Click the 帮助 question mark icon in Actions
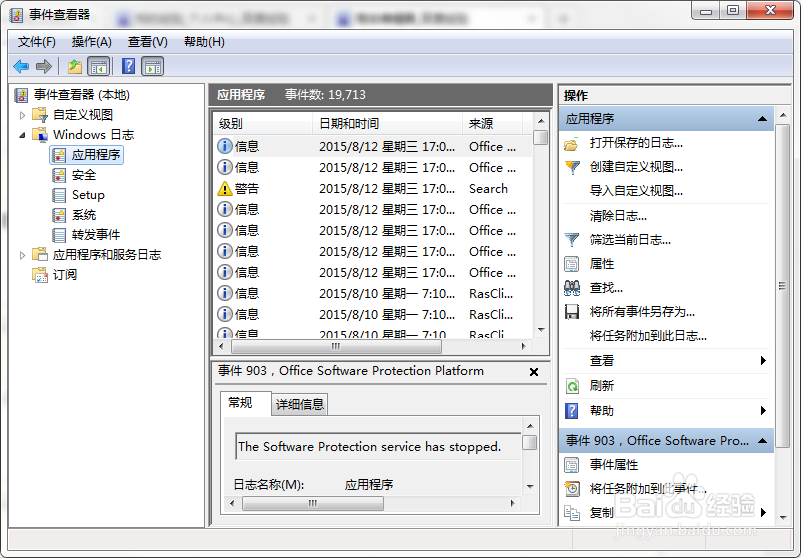This screenshot has height=558, width=801. [572, 410]
